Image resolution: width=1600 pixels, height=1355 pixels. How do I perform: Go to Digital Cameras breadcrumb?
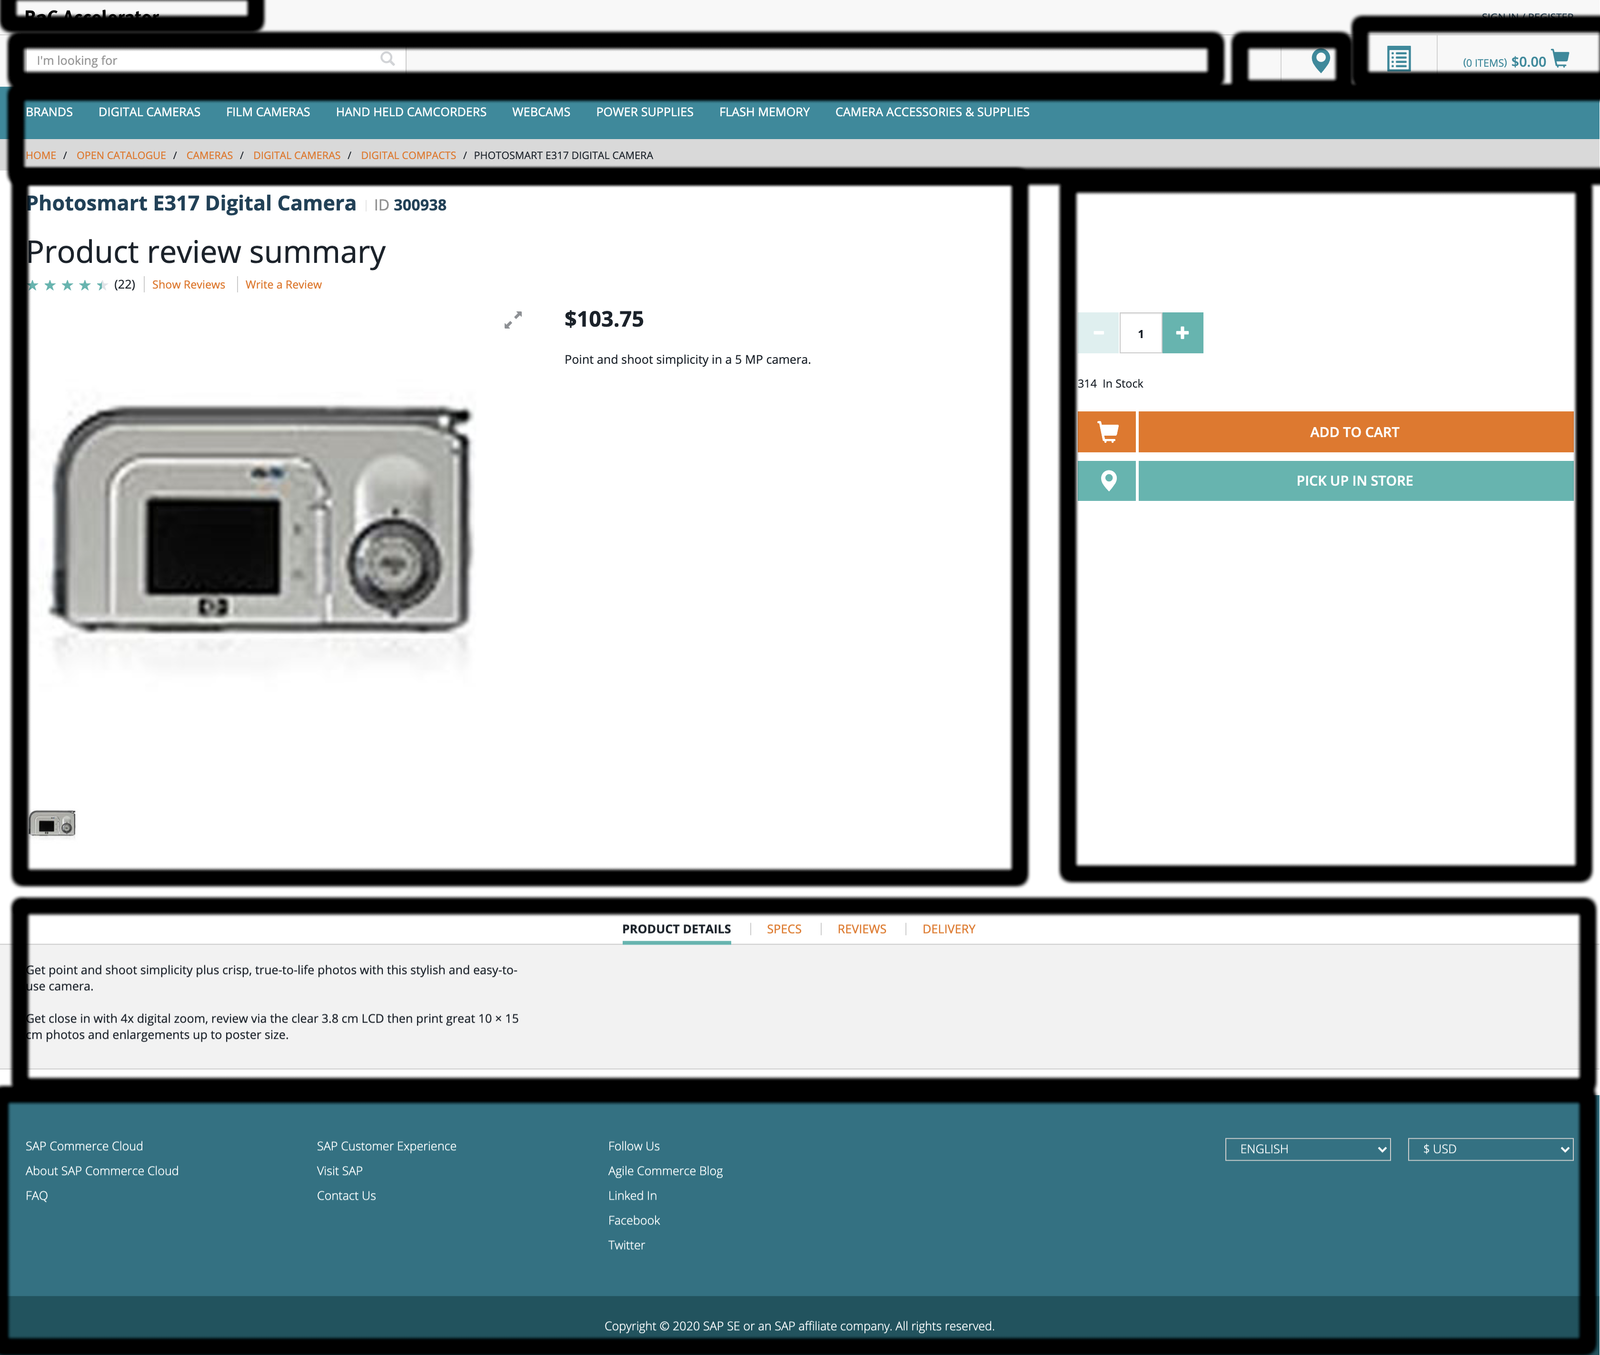pyautogui.click(x=296, y=155)
